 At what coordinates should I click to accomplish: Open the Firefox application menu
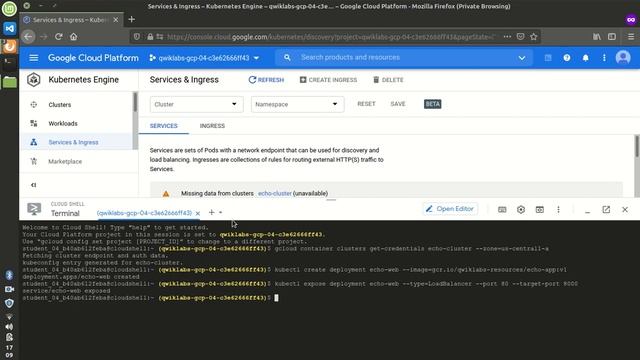coord(631,37)
